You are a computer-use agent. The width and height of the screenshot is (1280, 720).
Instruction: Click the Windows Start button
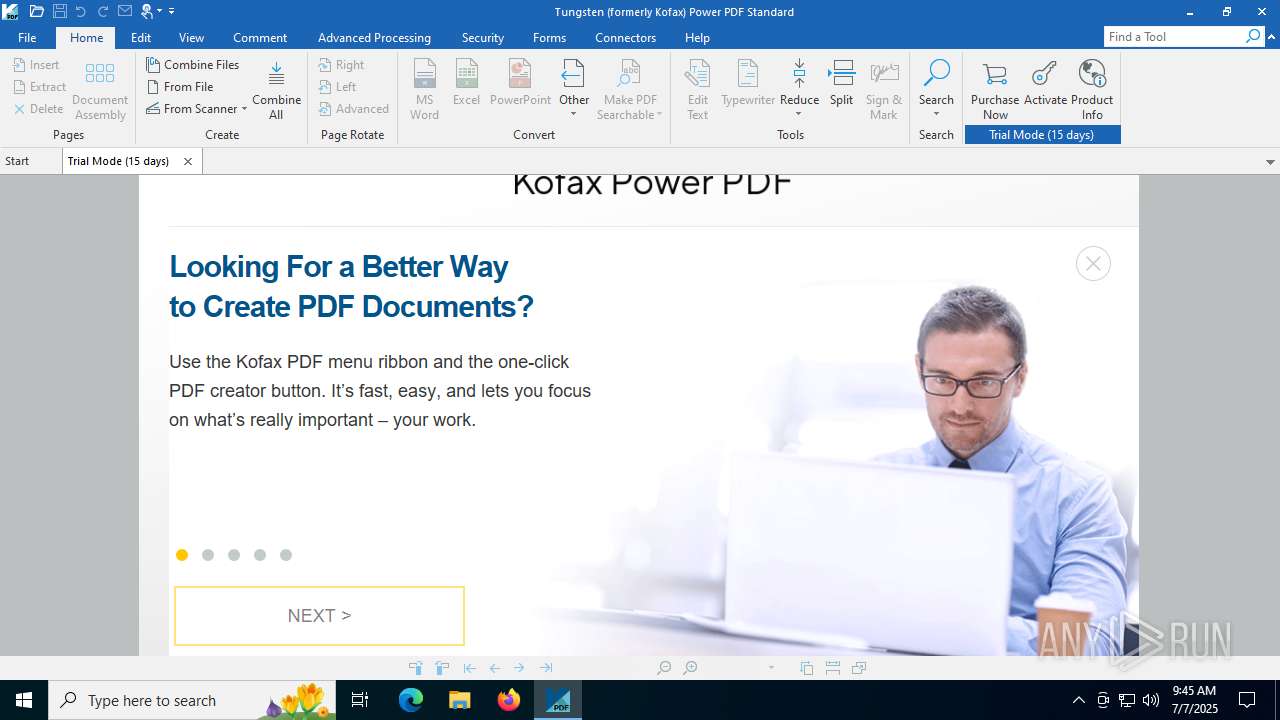click(24, 700)
